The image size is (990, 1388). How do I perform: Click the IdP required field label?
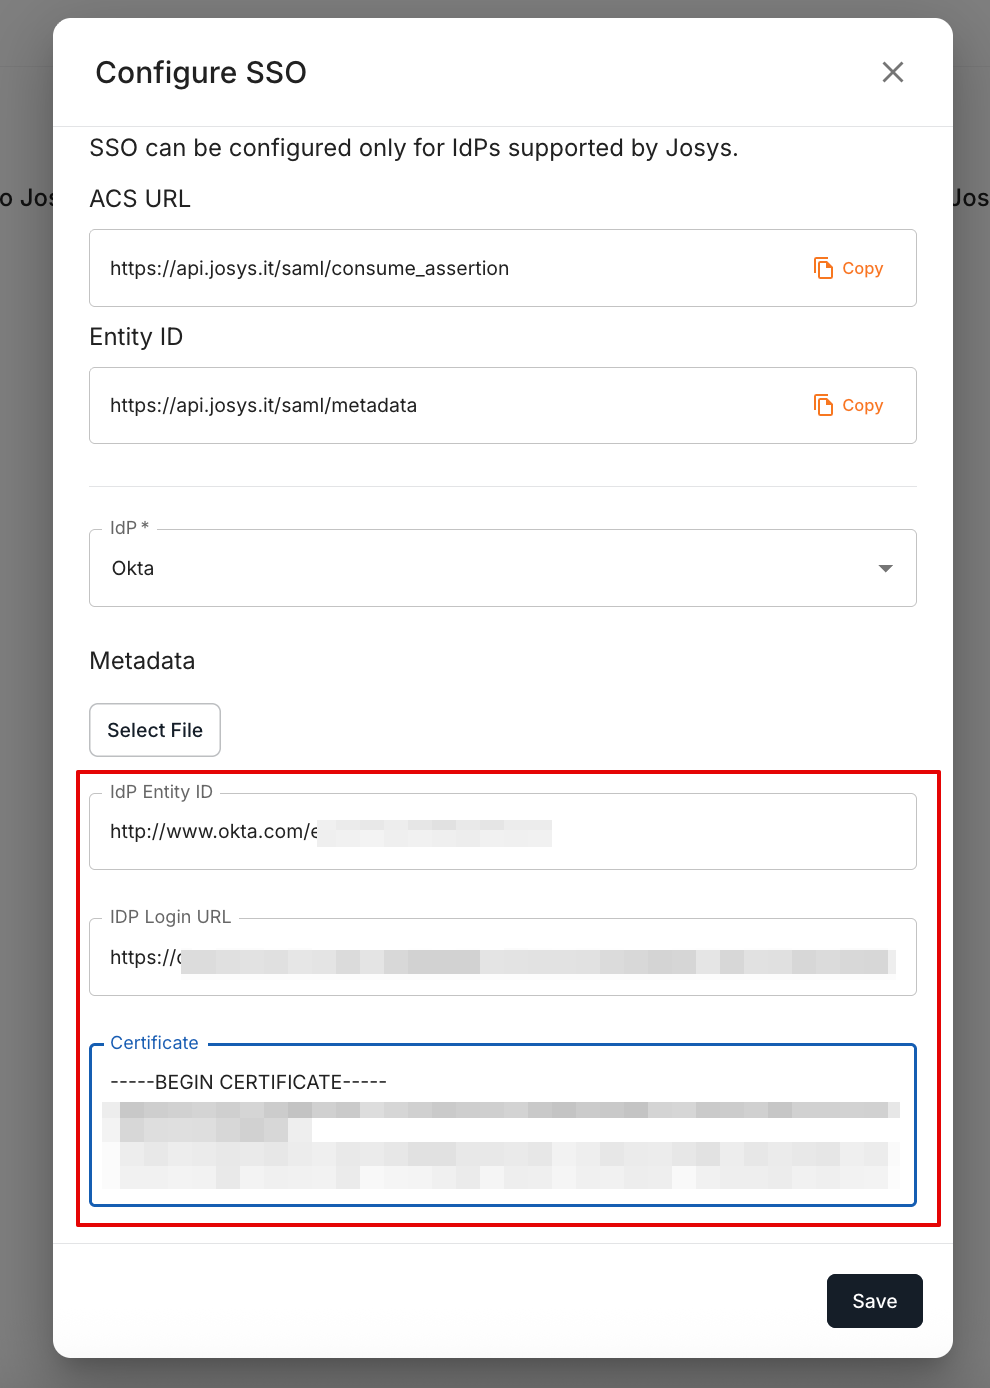tap(129, 528)
